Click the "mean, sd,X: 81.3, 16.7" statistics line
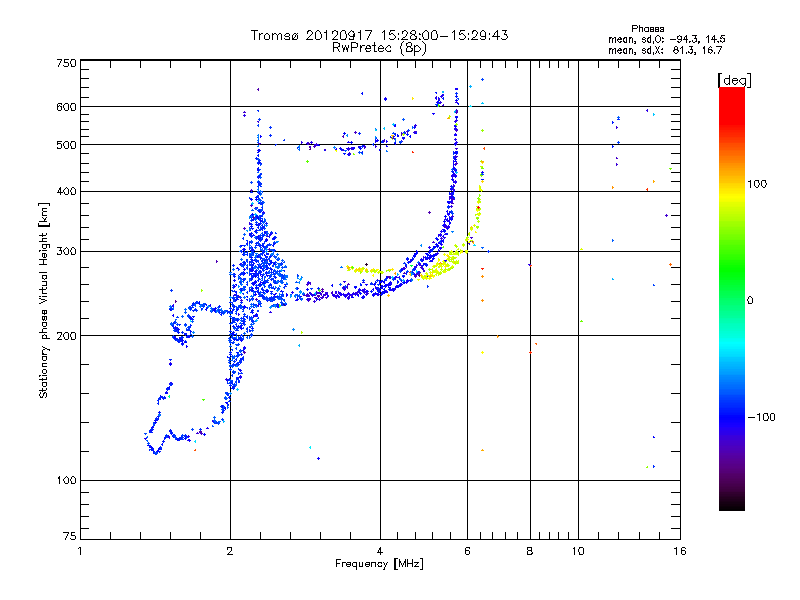 click(665, 50)
